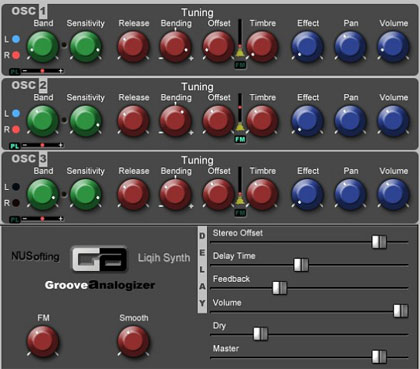The image size is (420, 369).
Task: Enable the FM button in OSC 3
Action: 240,213
